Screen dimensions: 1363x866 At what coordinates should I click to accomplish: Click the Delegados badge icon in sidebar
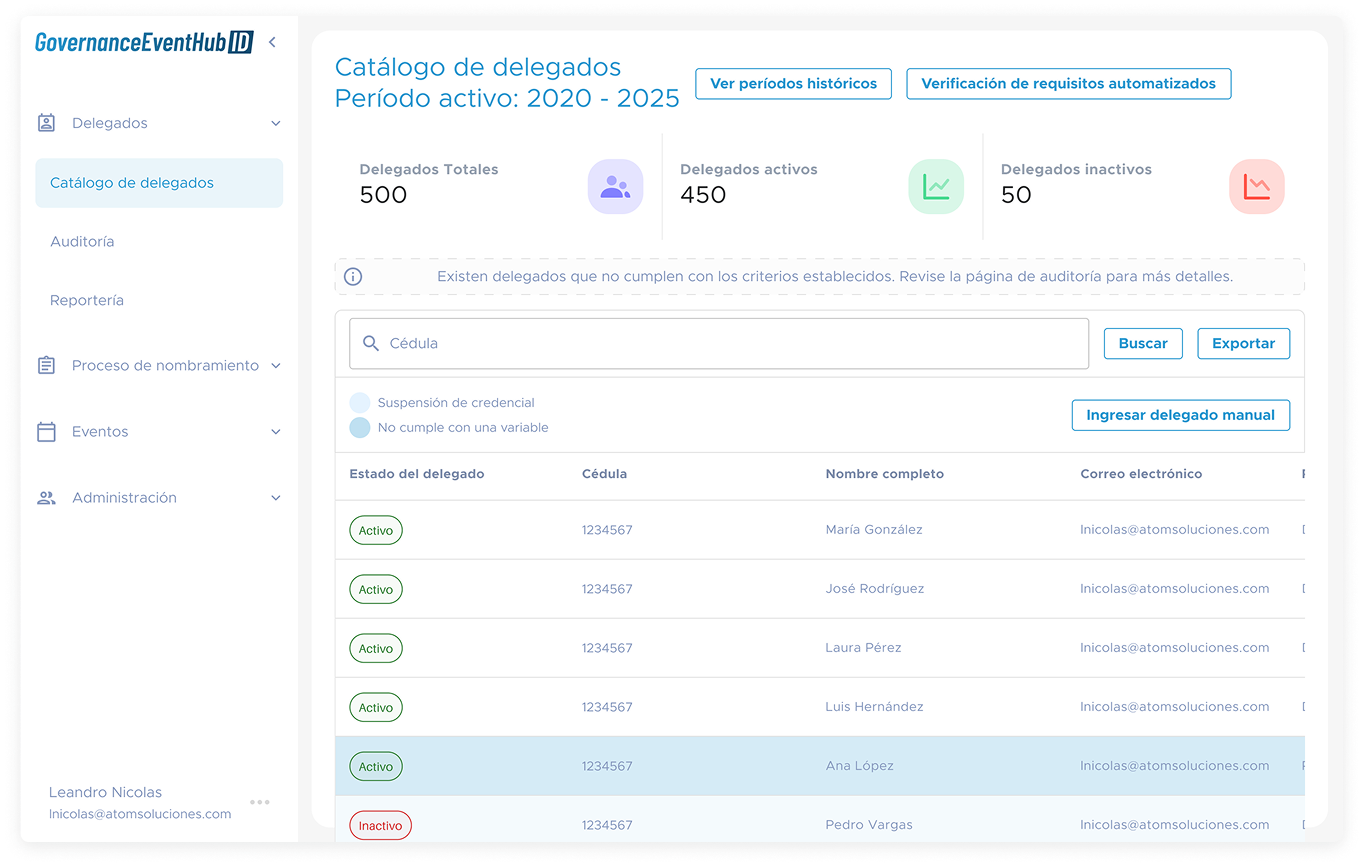pyautogui.click(x=46, y=123)
